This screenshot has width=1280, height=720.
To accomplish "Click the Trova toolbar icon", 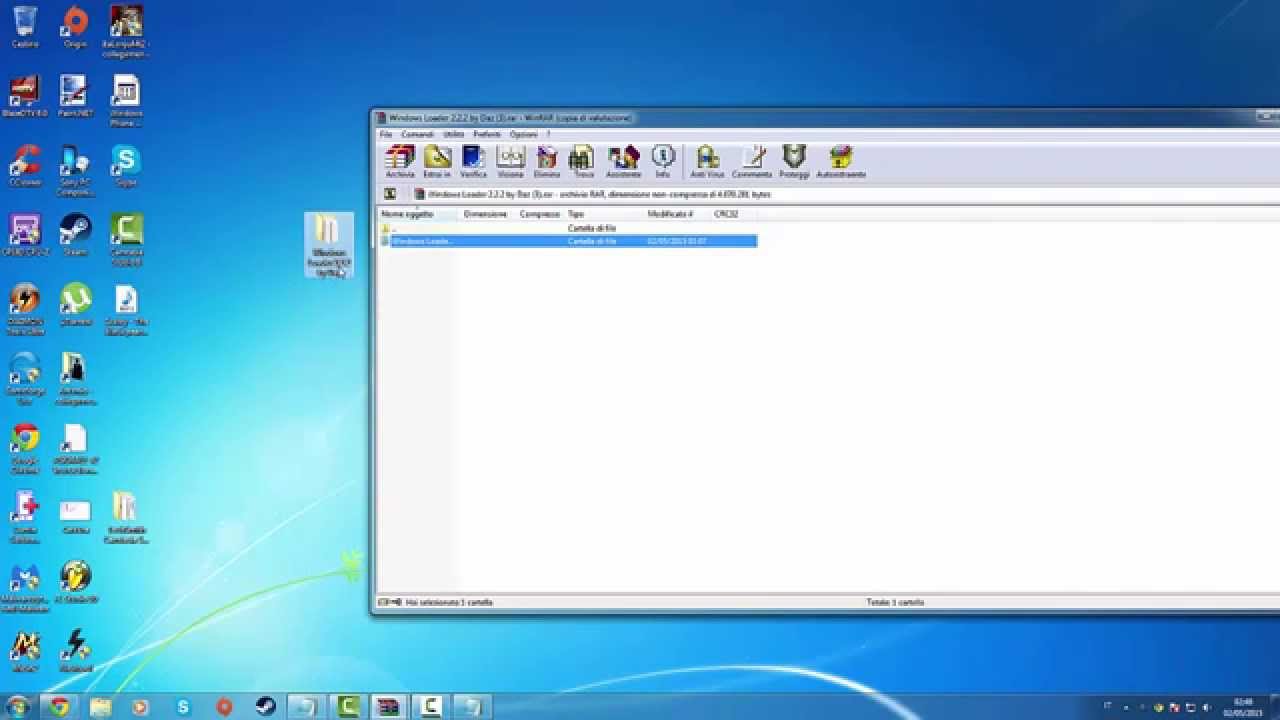I will pos(583,161).
